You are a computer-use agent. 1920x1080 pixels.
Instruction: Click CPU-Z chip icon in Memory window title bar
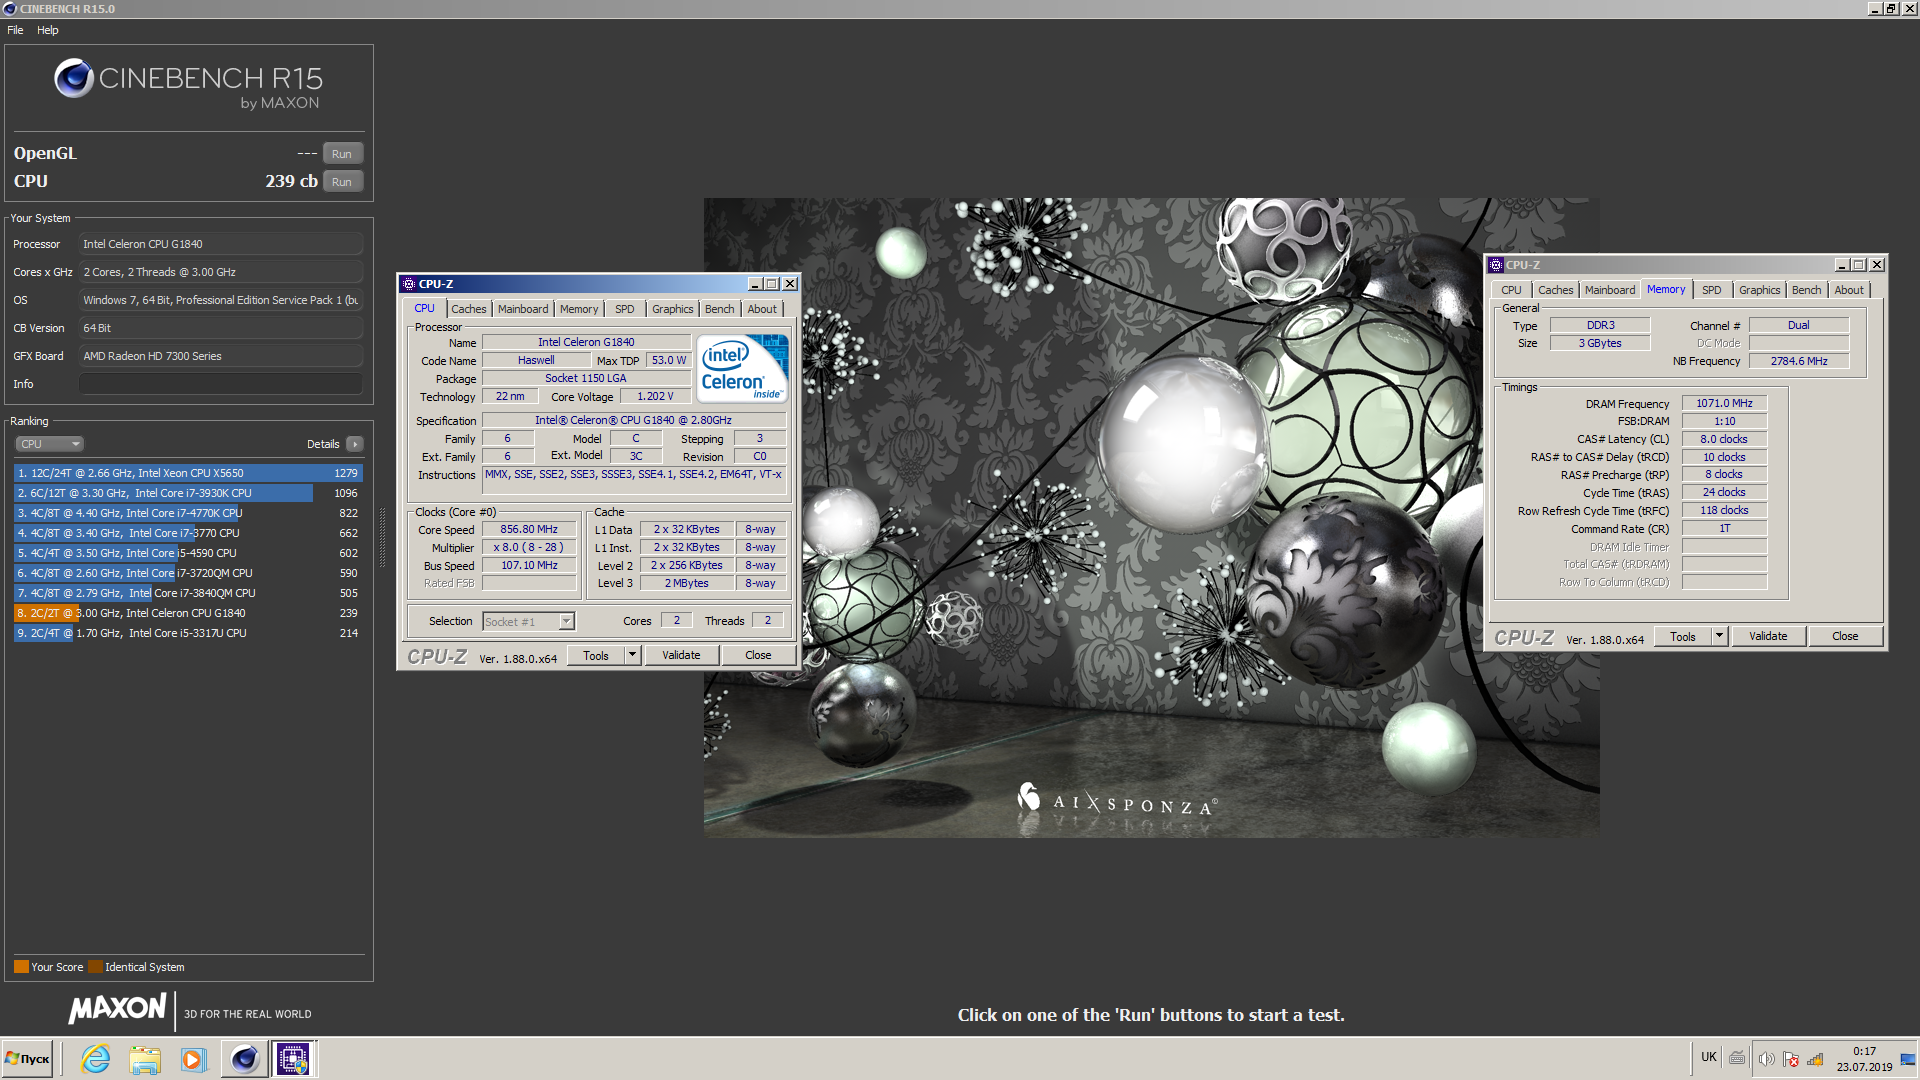click(x=1496, y=265)
